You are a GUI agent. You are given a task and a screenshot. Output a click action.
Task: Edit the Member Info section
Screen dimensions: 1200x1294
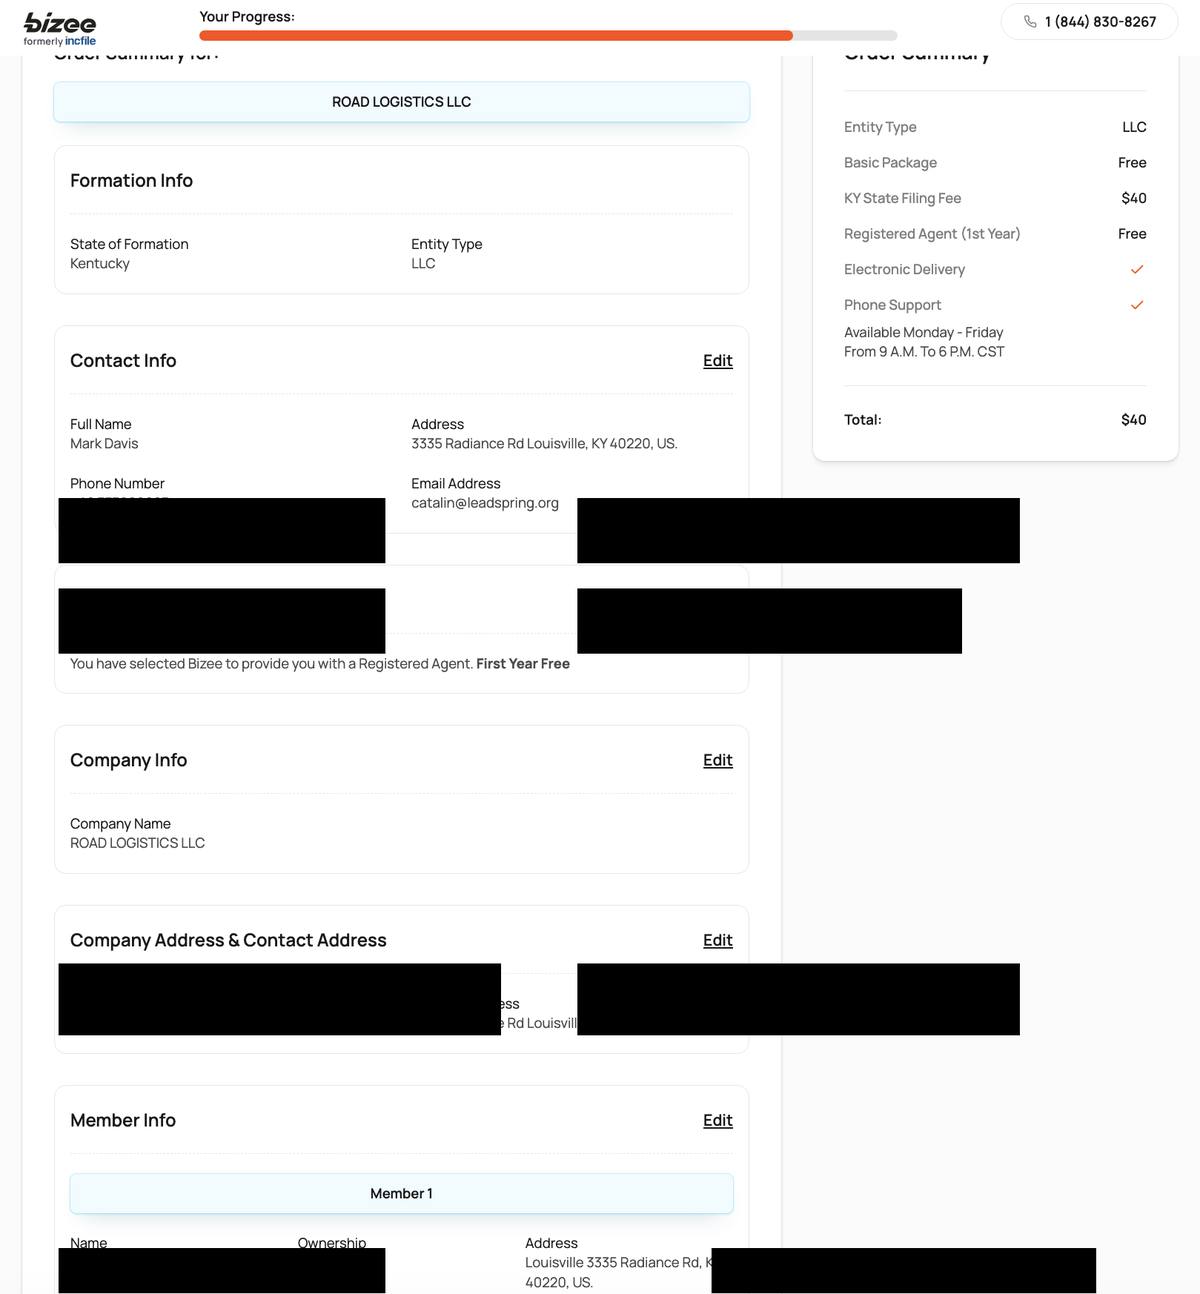[718, 1120]
